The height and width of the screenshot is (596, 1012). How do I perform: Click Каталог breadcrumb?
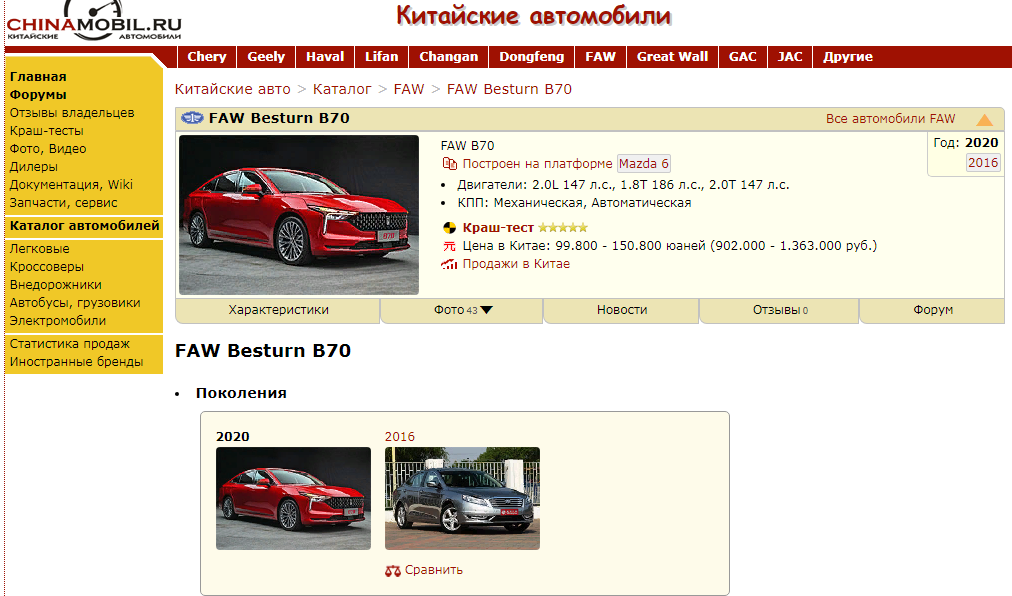(342, 89)
